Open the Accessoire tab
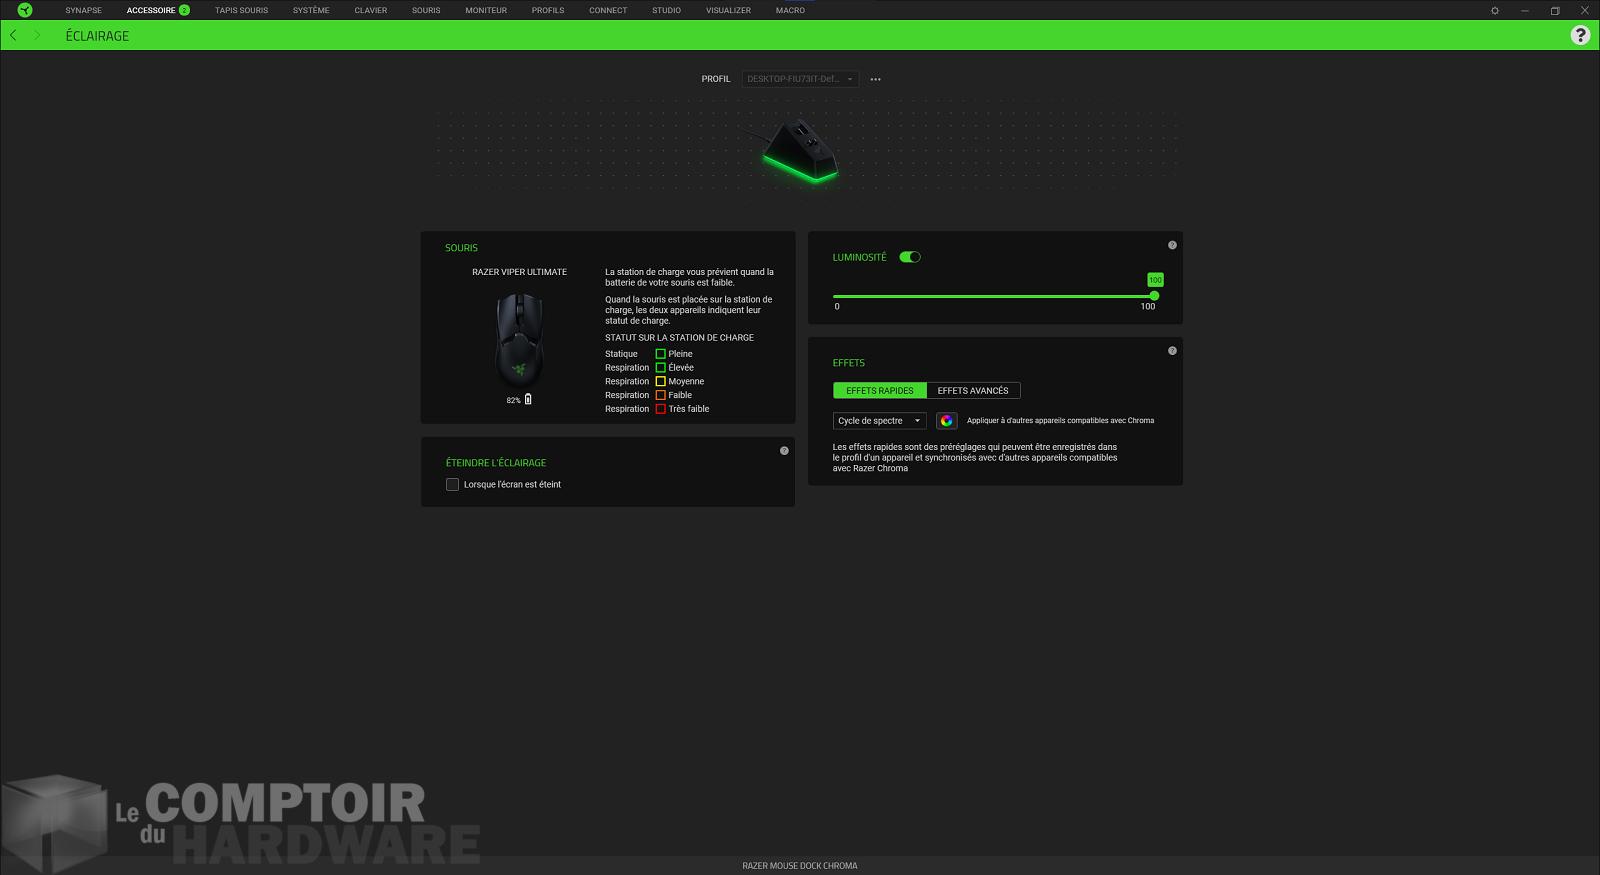 151,10
